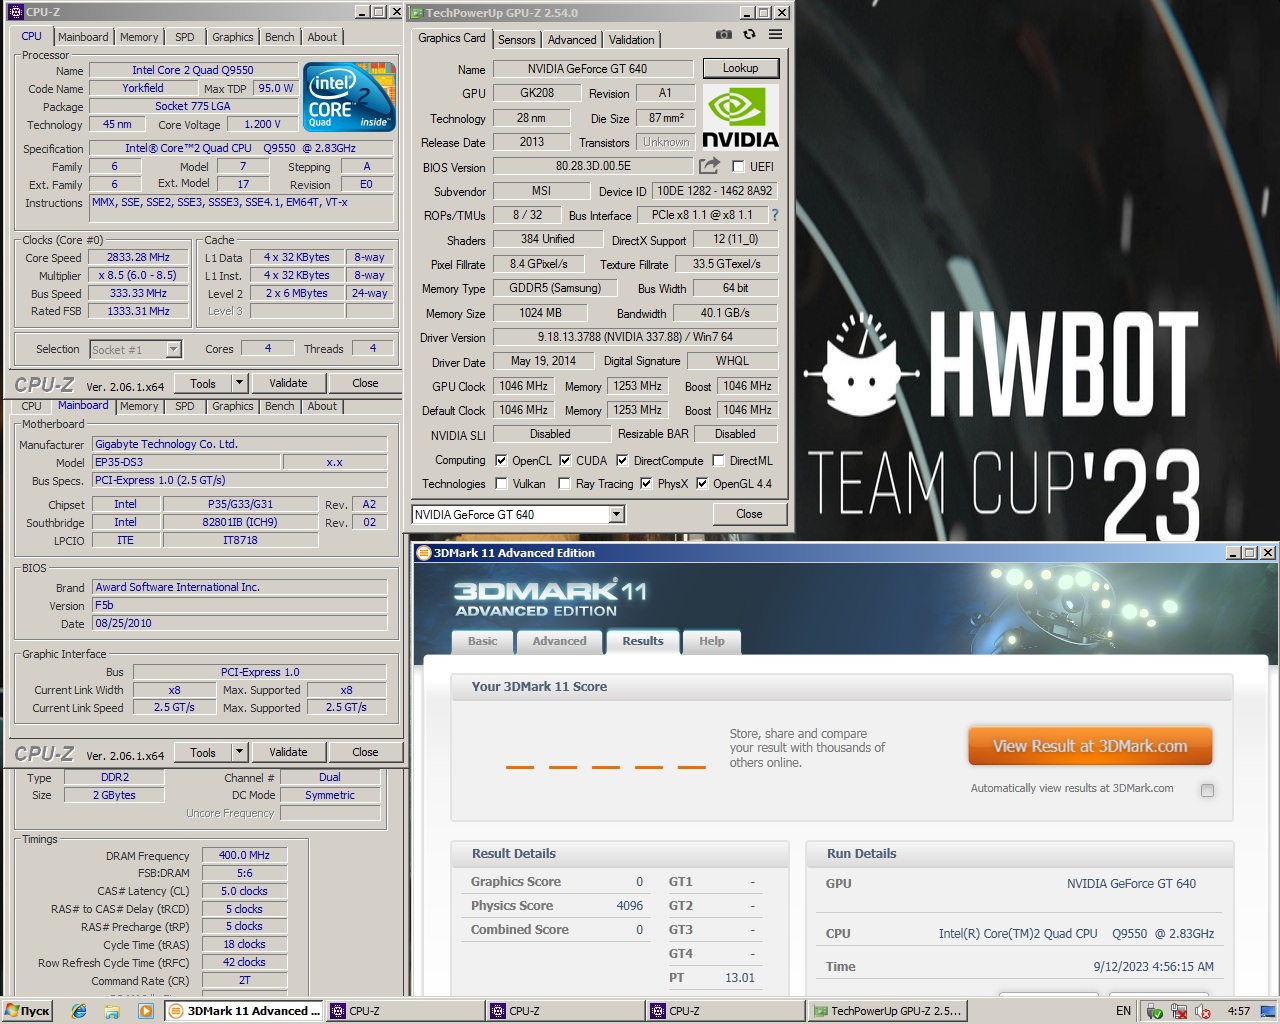Open the Results tab in 3DMark 11
Image resolution: width=1280 pixels, height=1024 pixels.
coord(643,641)
